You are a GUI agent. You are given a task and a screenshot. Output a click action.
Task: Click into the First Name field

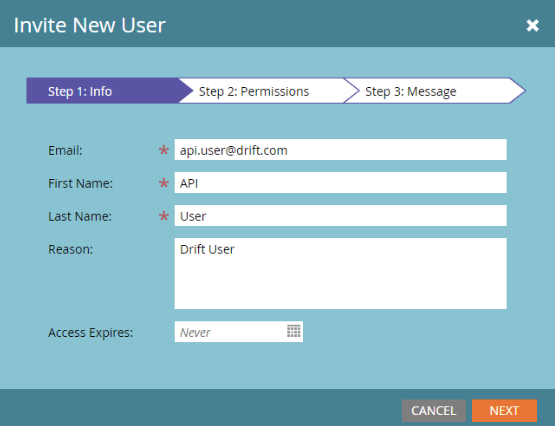341,183
